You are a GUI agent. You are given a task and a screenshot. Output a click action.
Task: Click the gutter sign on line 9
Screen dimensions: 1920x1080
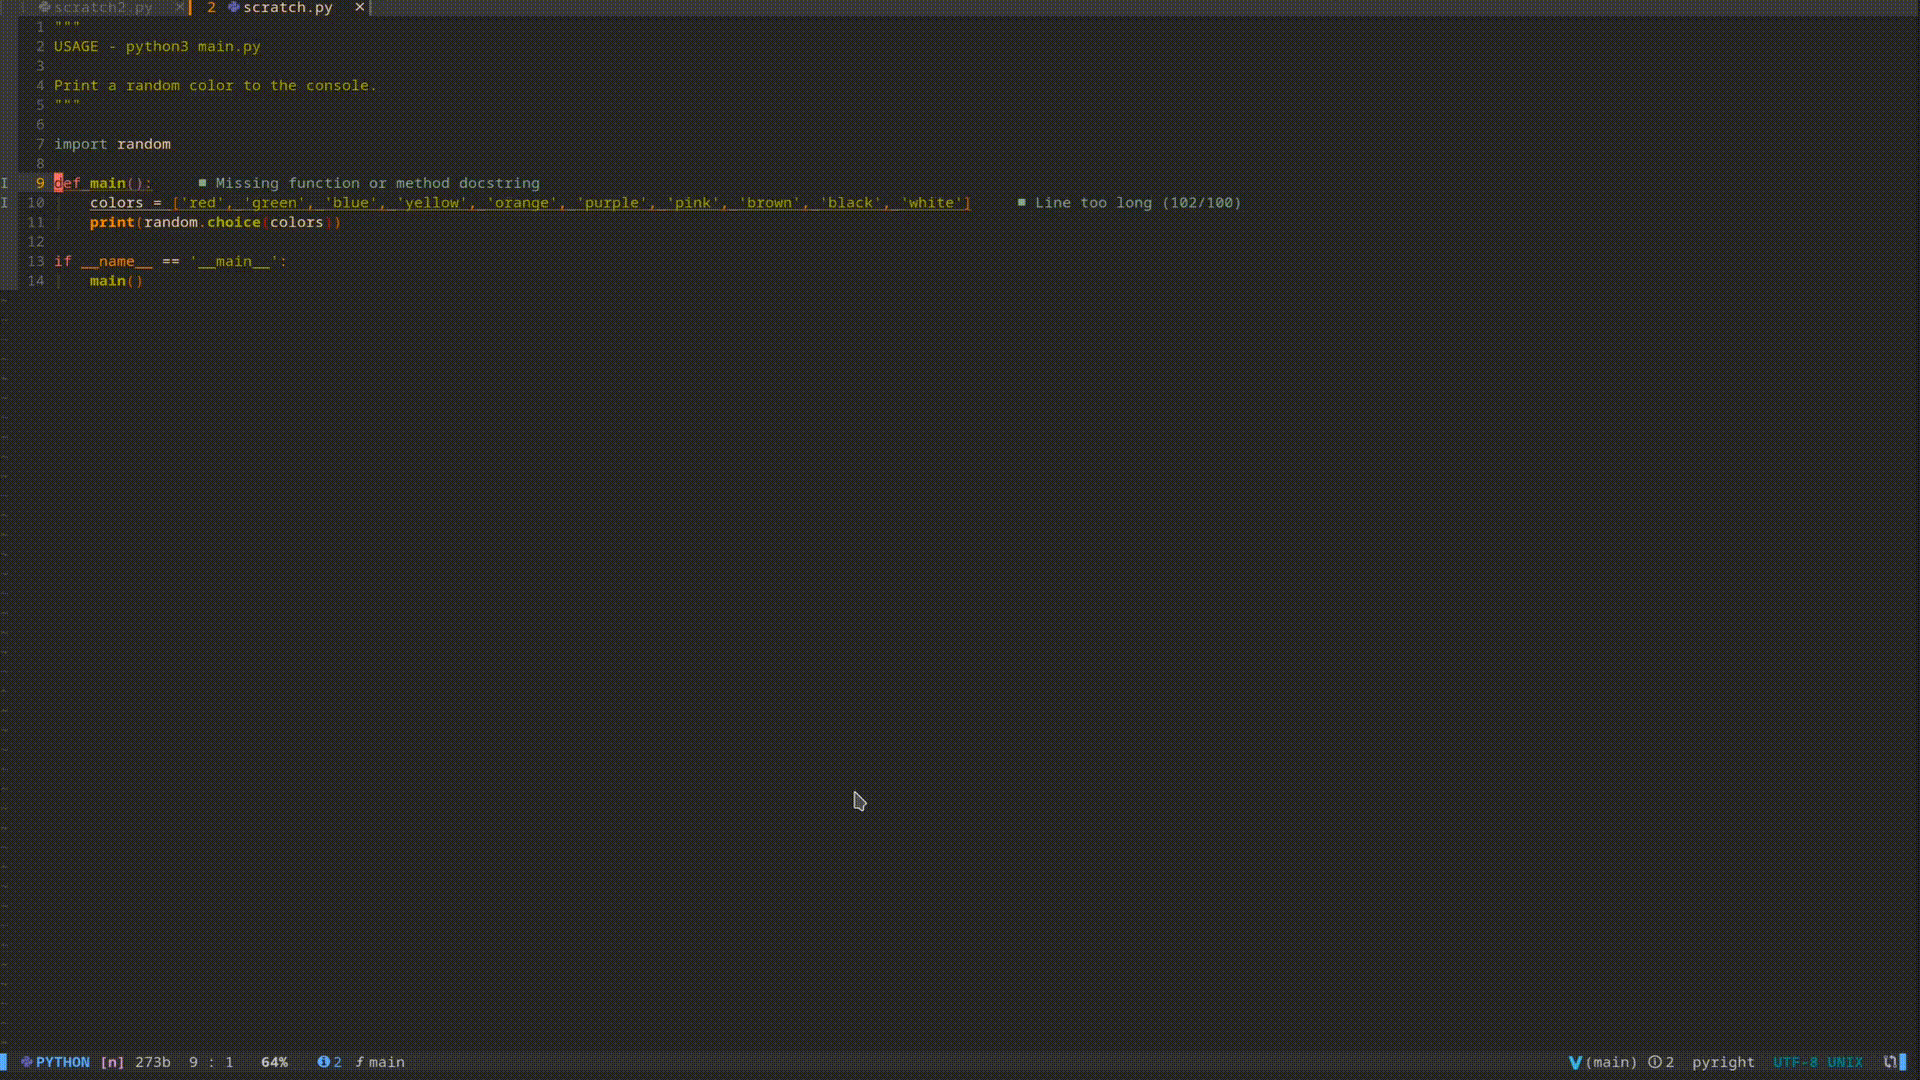(5, 183)
